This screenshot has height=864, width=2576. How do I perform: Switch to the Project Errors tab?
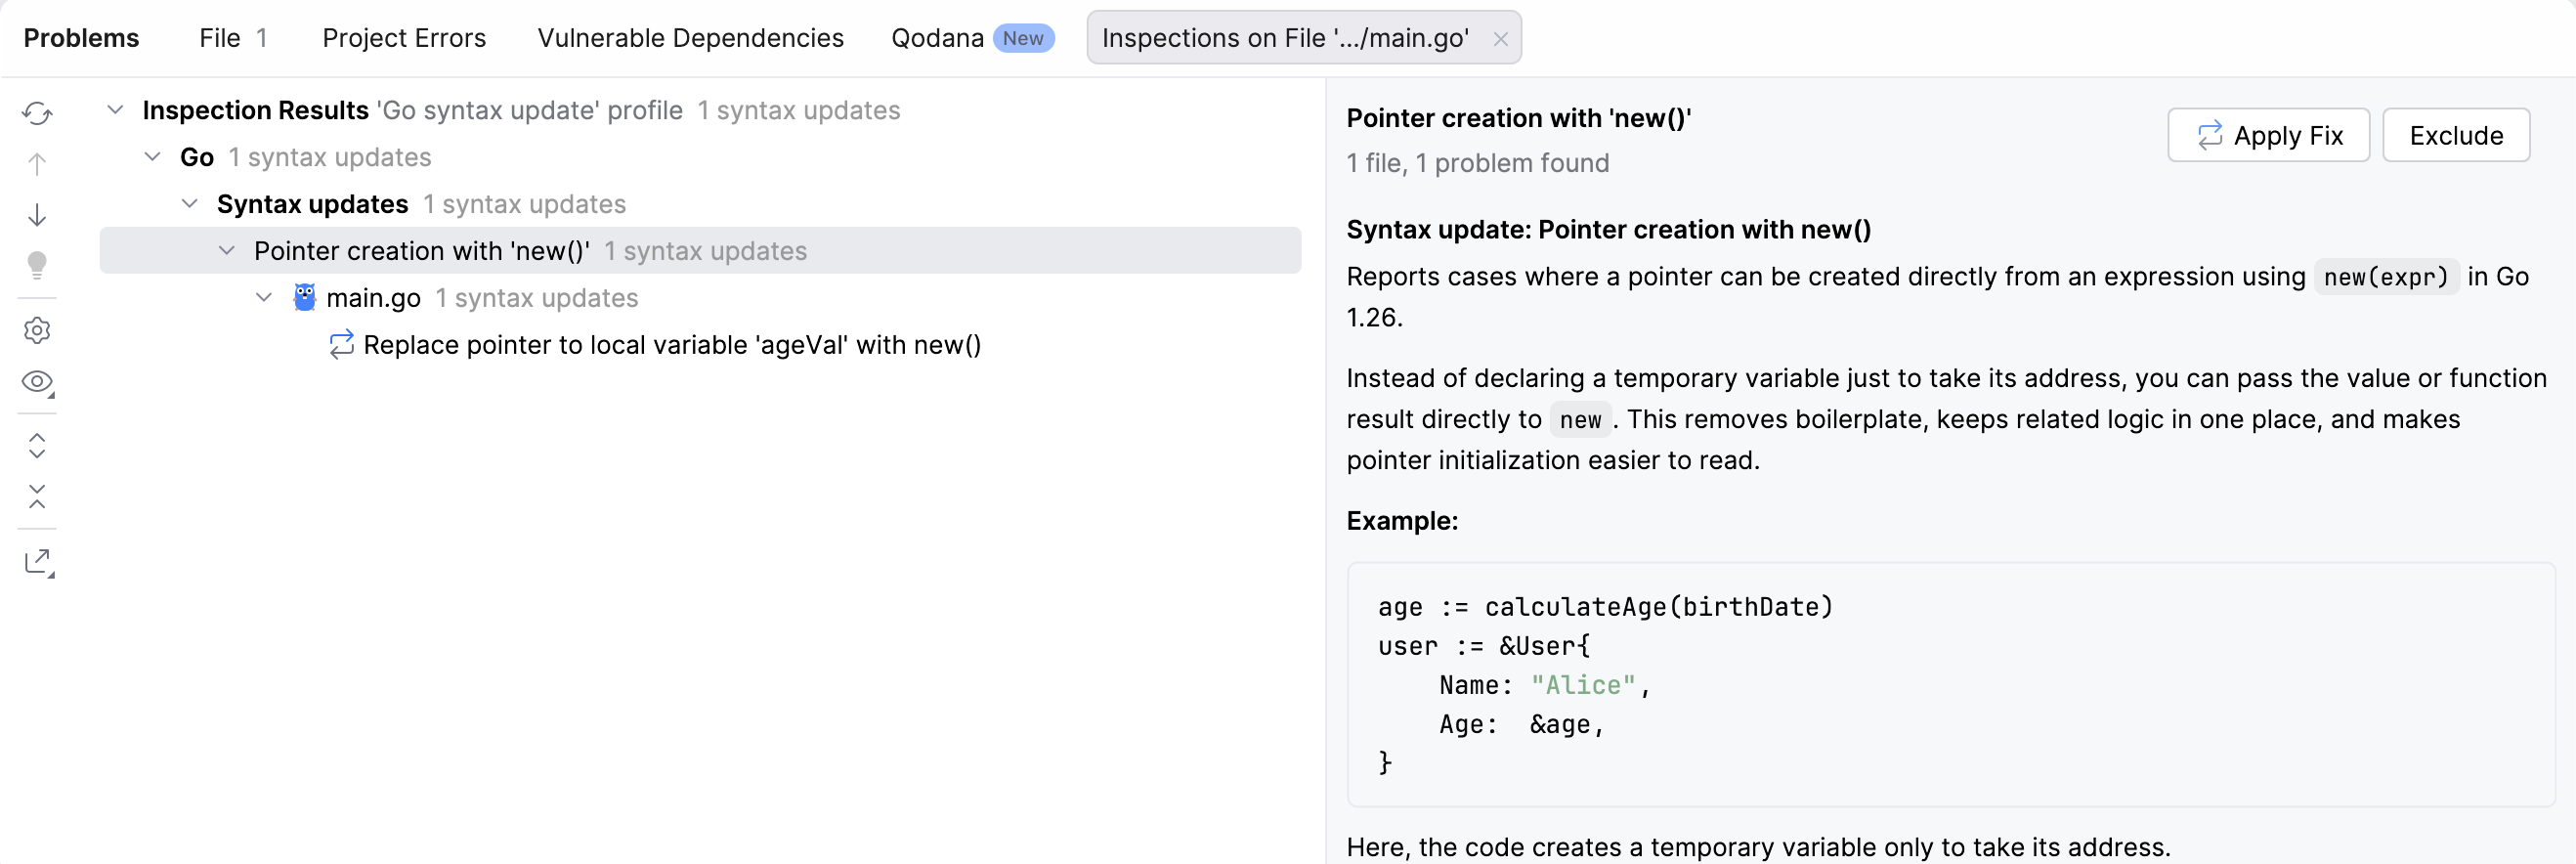click(404, 38)
